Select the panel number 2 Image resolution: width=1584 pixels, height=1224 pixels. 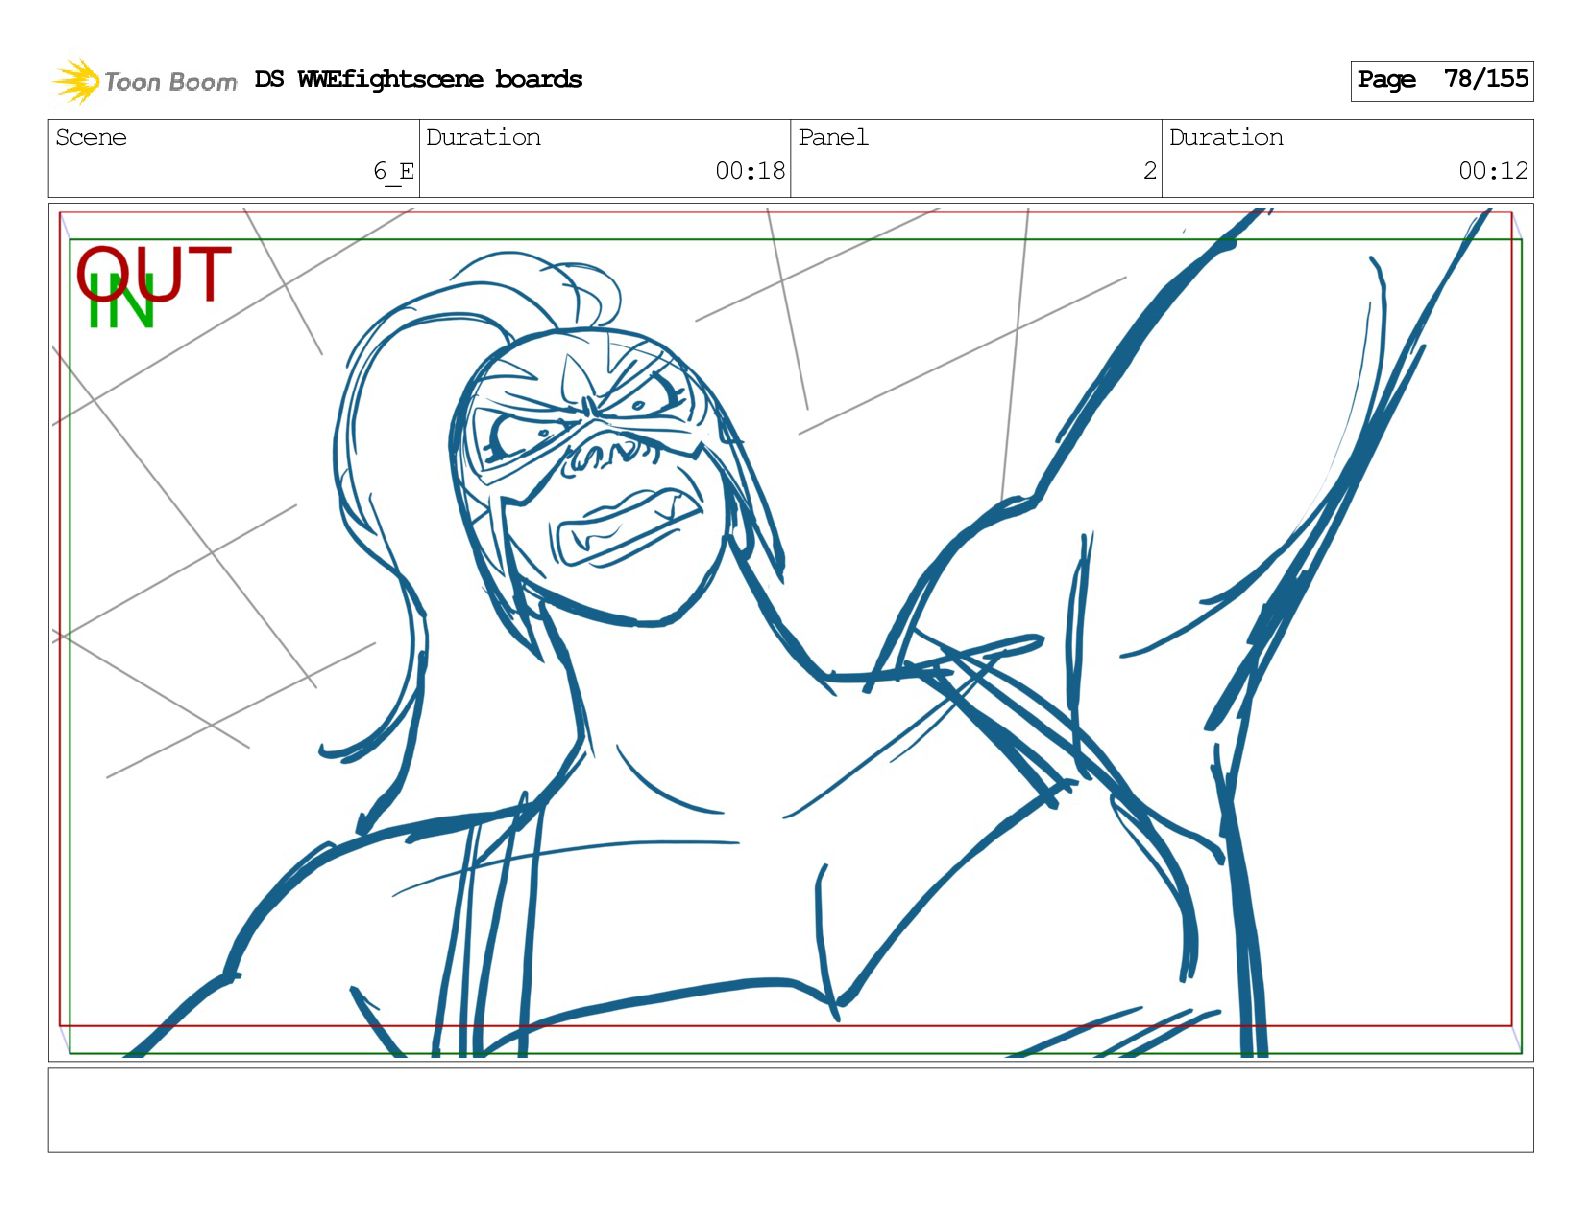tap(1149, 171)
